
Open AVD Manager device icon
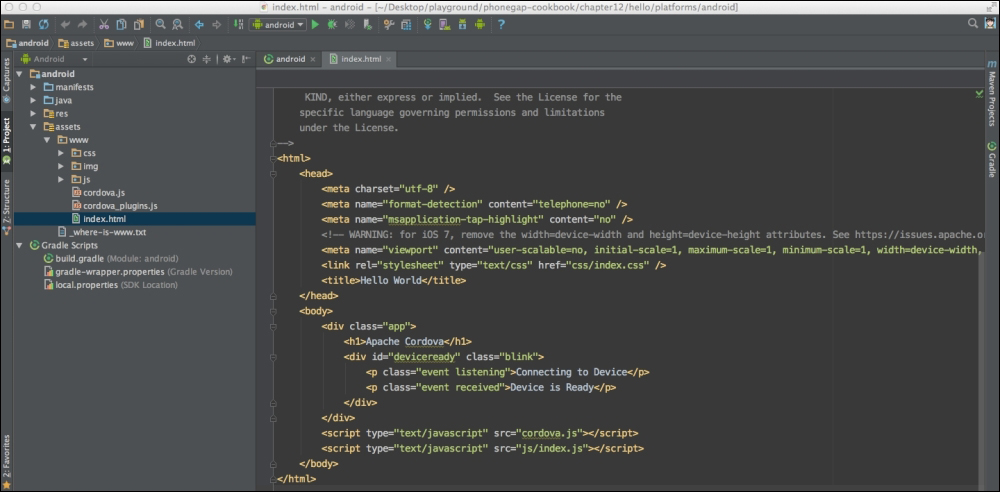(445, 24)
